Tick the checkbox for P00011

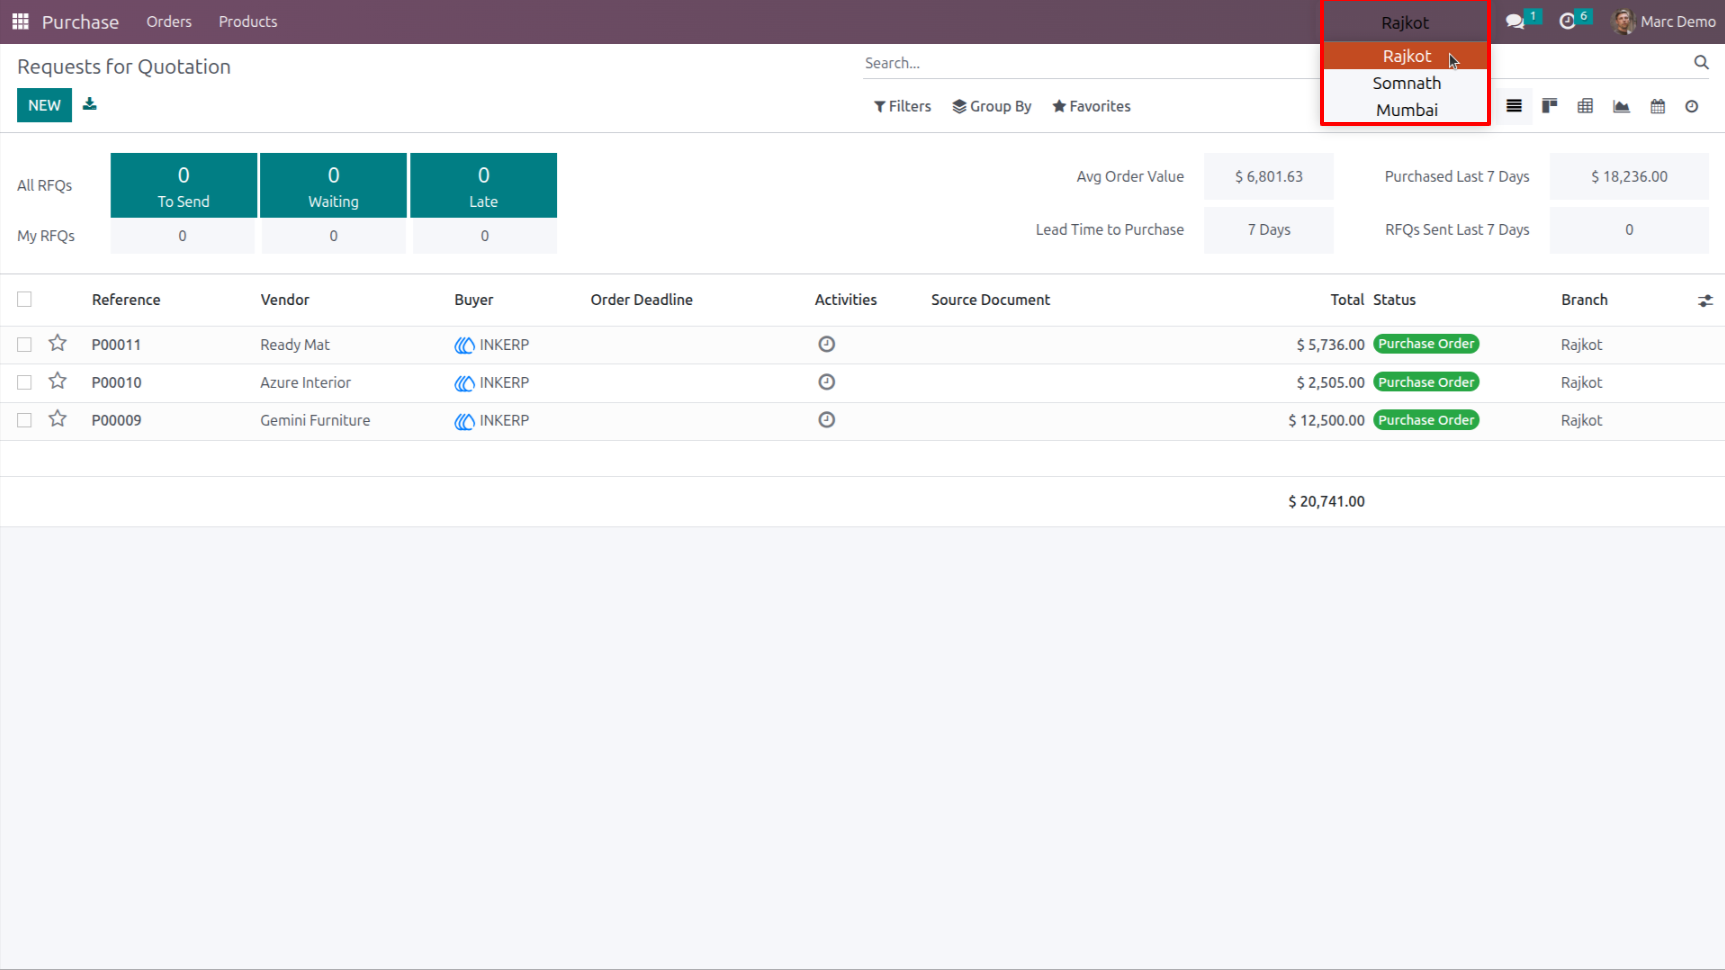24,344
